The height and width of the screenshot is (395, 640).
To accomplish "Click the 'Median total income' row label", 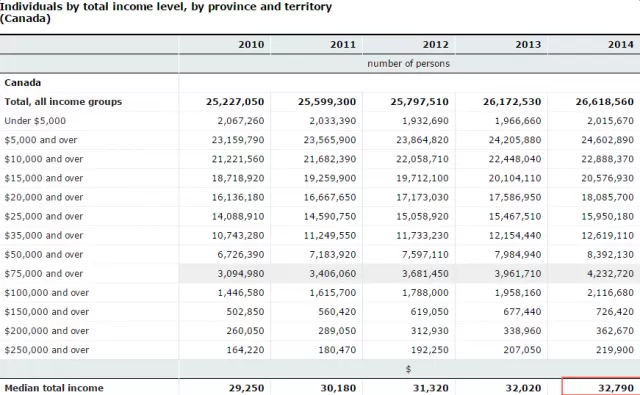I will point(54,388).
